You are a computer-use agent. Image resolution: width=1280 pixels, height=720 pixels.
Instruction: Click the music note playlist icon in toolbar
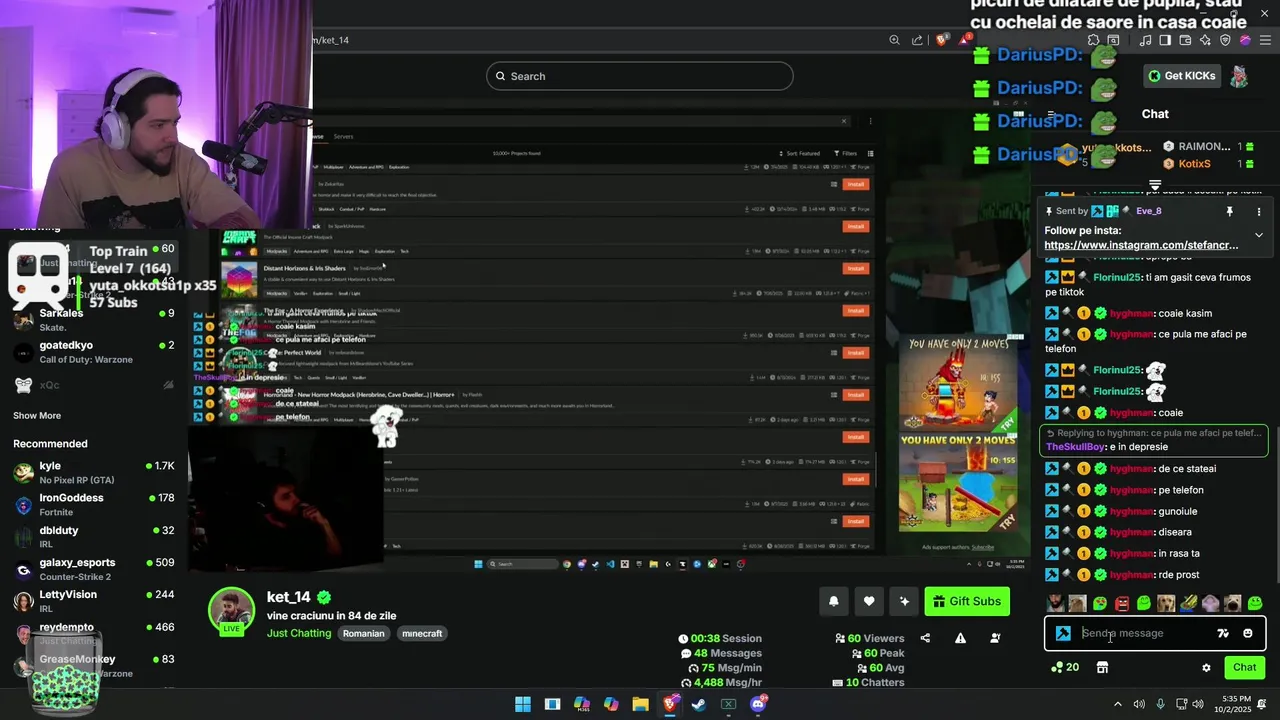tap(1145, 40)
